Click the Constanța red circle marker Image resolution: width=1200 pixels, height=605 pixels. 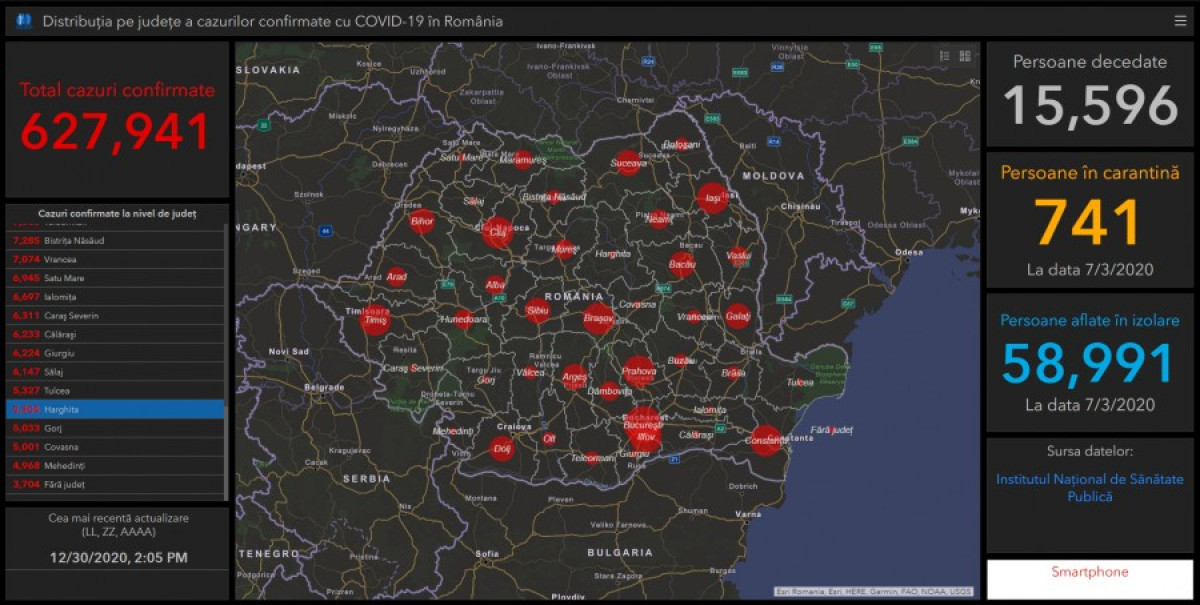click(x=766, y=440)
